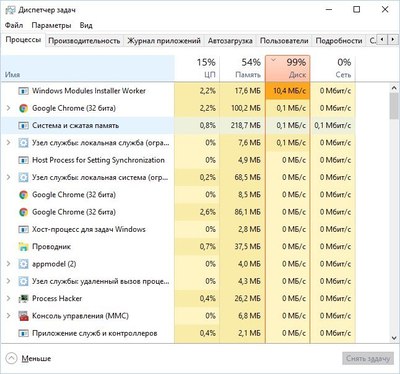Click the Меньше up-arrow circle icon

(11, 359)
